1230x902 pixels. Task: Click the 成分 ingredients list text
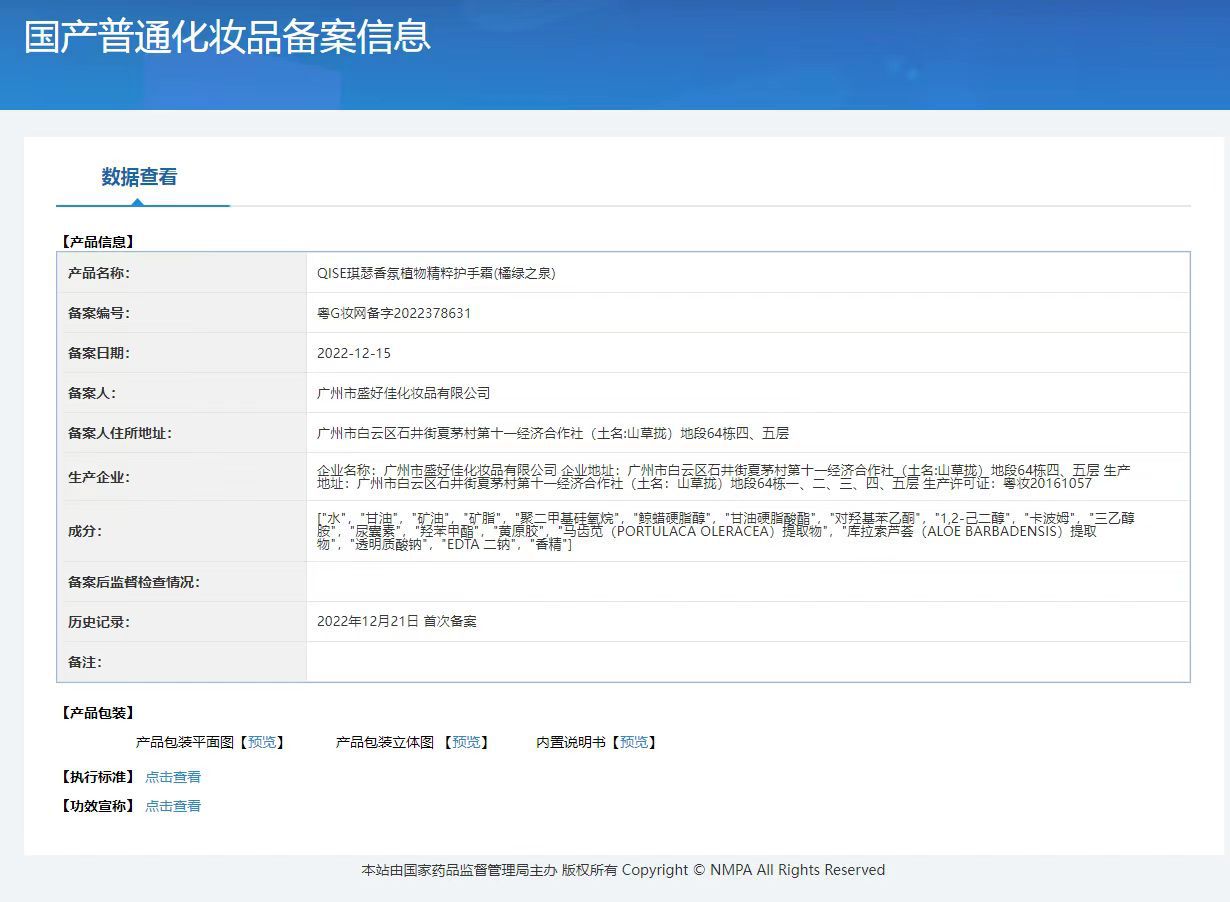[x=724, y=531]
